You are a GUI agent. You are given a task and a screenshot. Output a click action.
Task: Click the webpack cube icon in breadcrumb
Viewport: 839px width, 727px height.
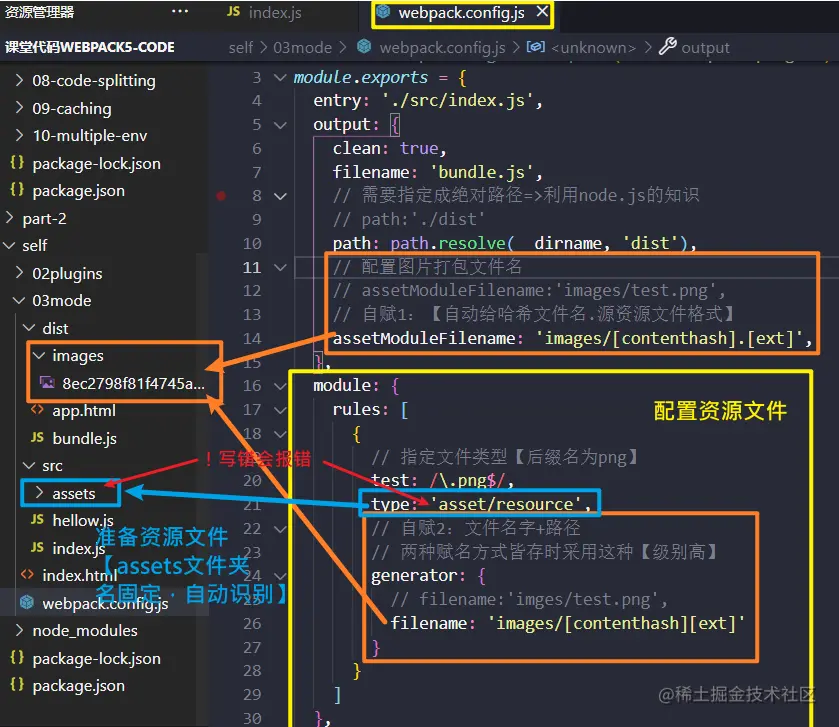pos(364,47)
